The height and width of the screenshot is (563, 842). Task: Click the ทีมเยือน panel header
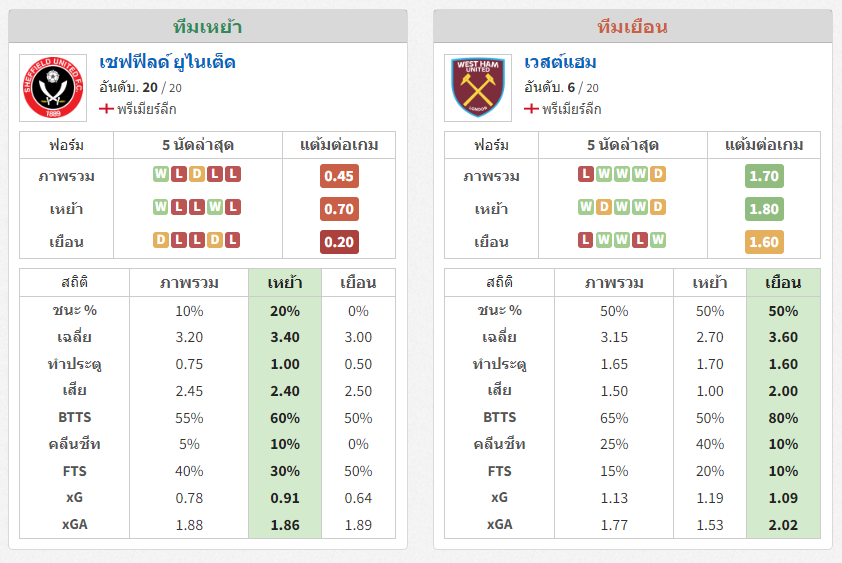pos(633,26)
